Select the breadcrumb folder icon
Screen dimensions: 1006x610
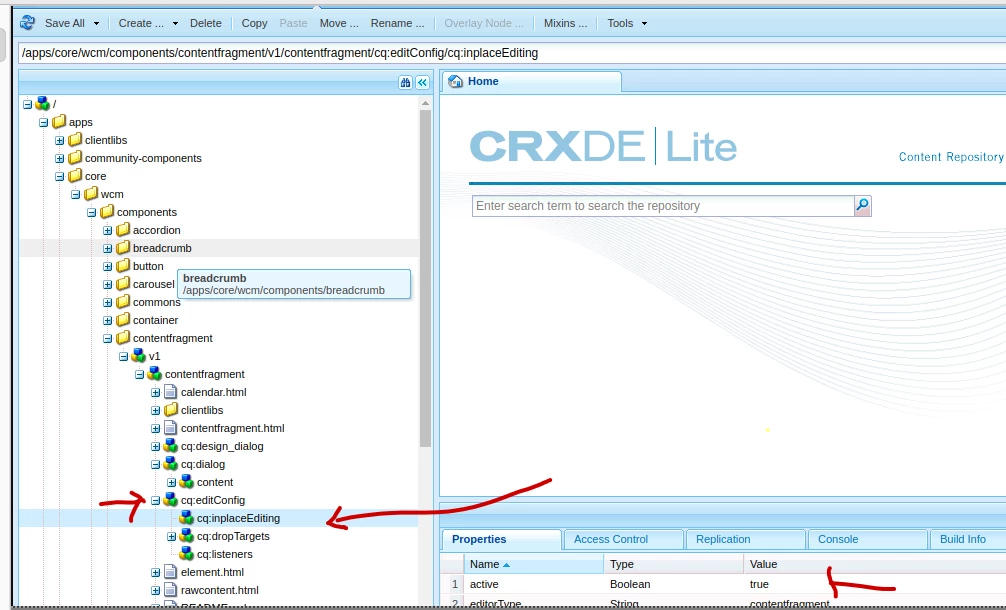(x=123, y=248)
